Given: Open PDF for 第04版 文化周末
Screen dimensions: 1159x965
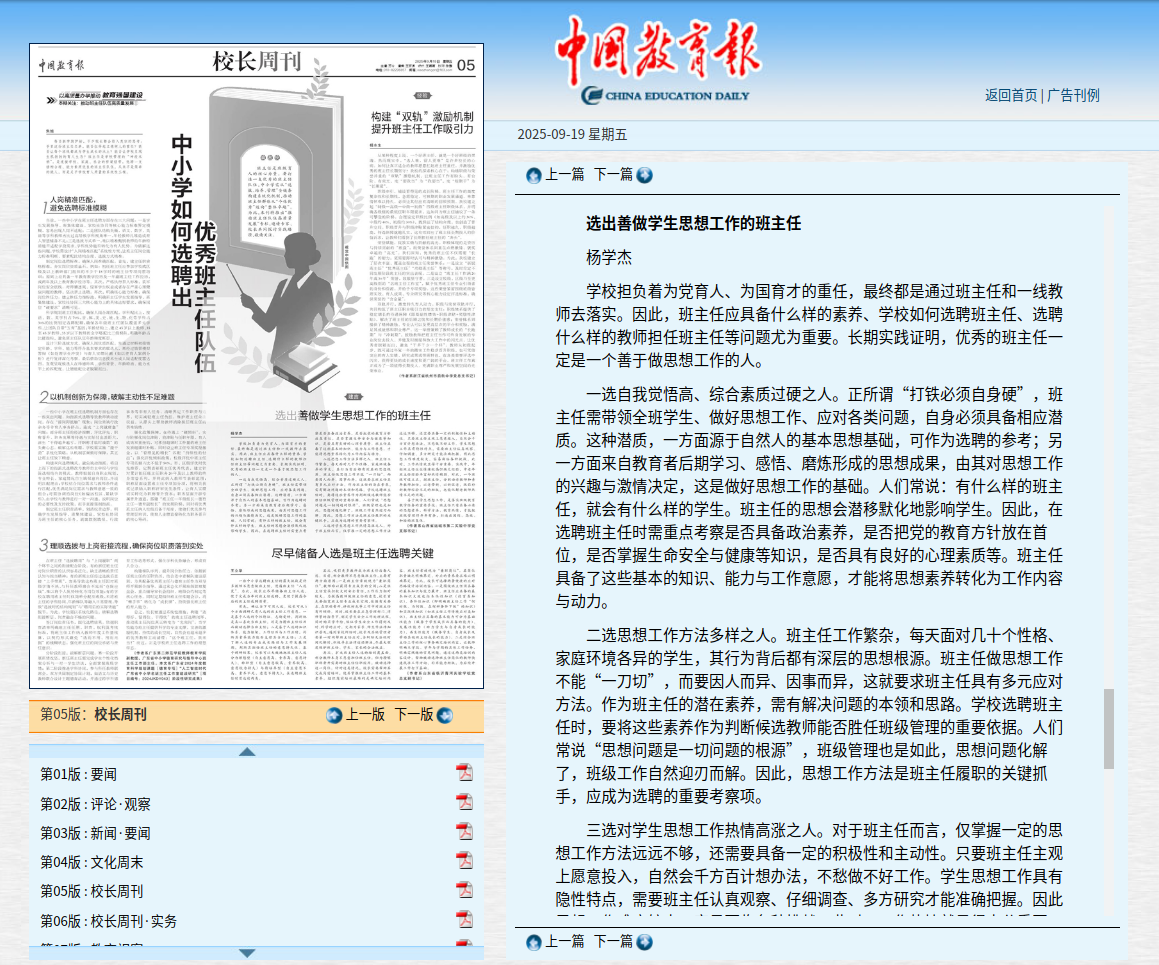Looking at the screenshot, I should coord(464,861).
